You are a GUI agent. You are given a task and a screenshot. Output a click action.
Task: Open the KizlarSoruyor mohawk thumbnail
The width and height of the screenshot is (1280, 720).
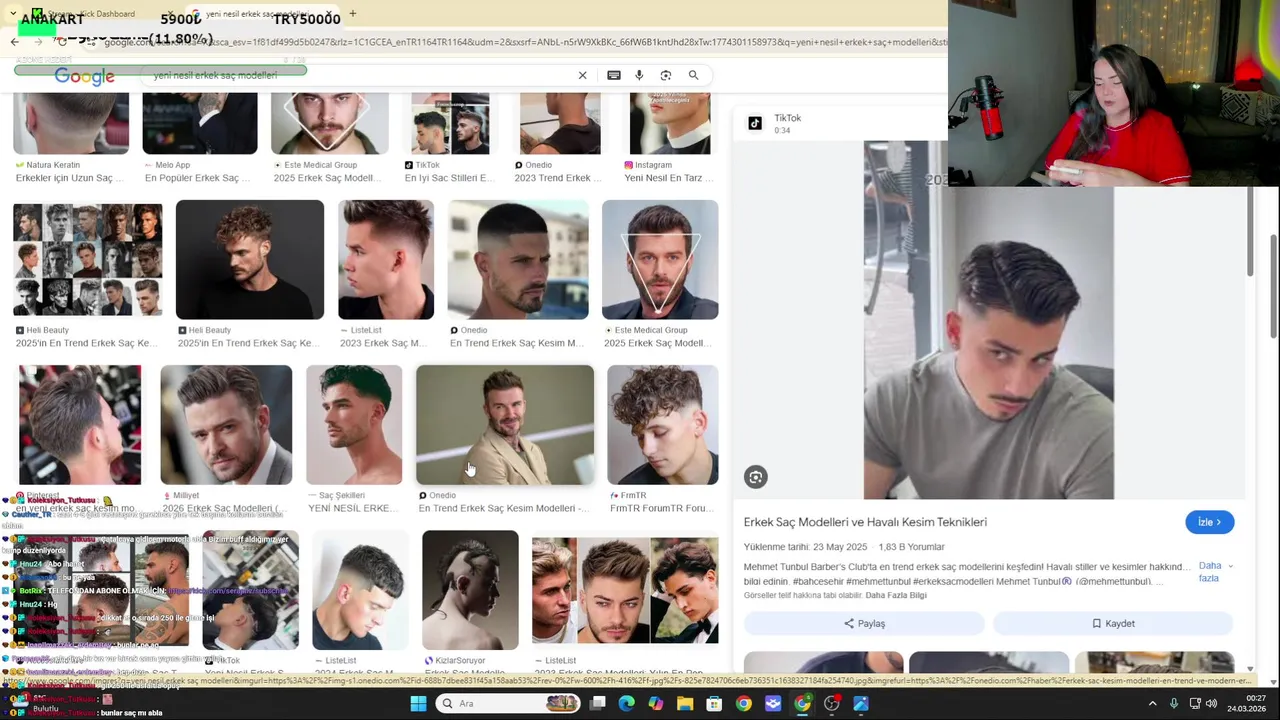click(470, 590)
